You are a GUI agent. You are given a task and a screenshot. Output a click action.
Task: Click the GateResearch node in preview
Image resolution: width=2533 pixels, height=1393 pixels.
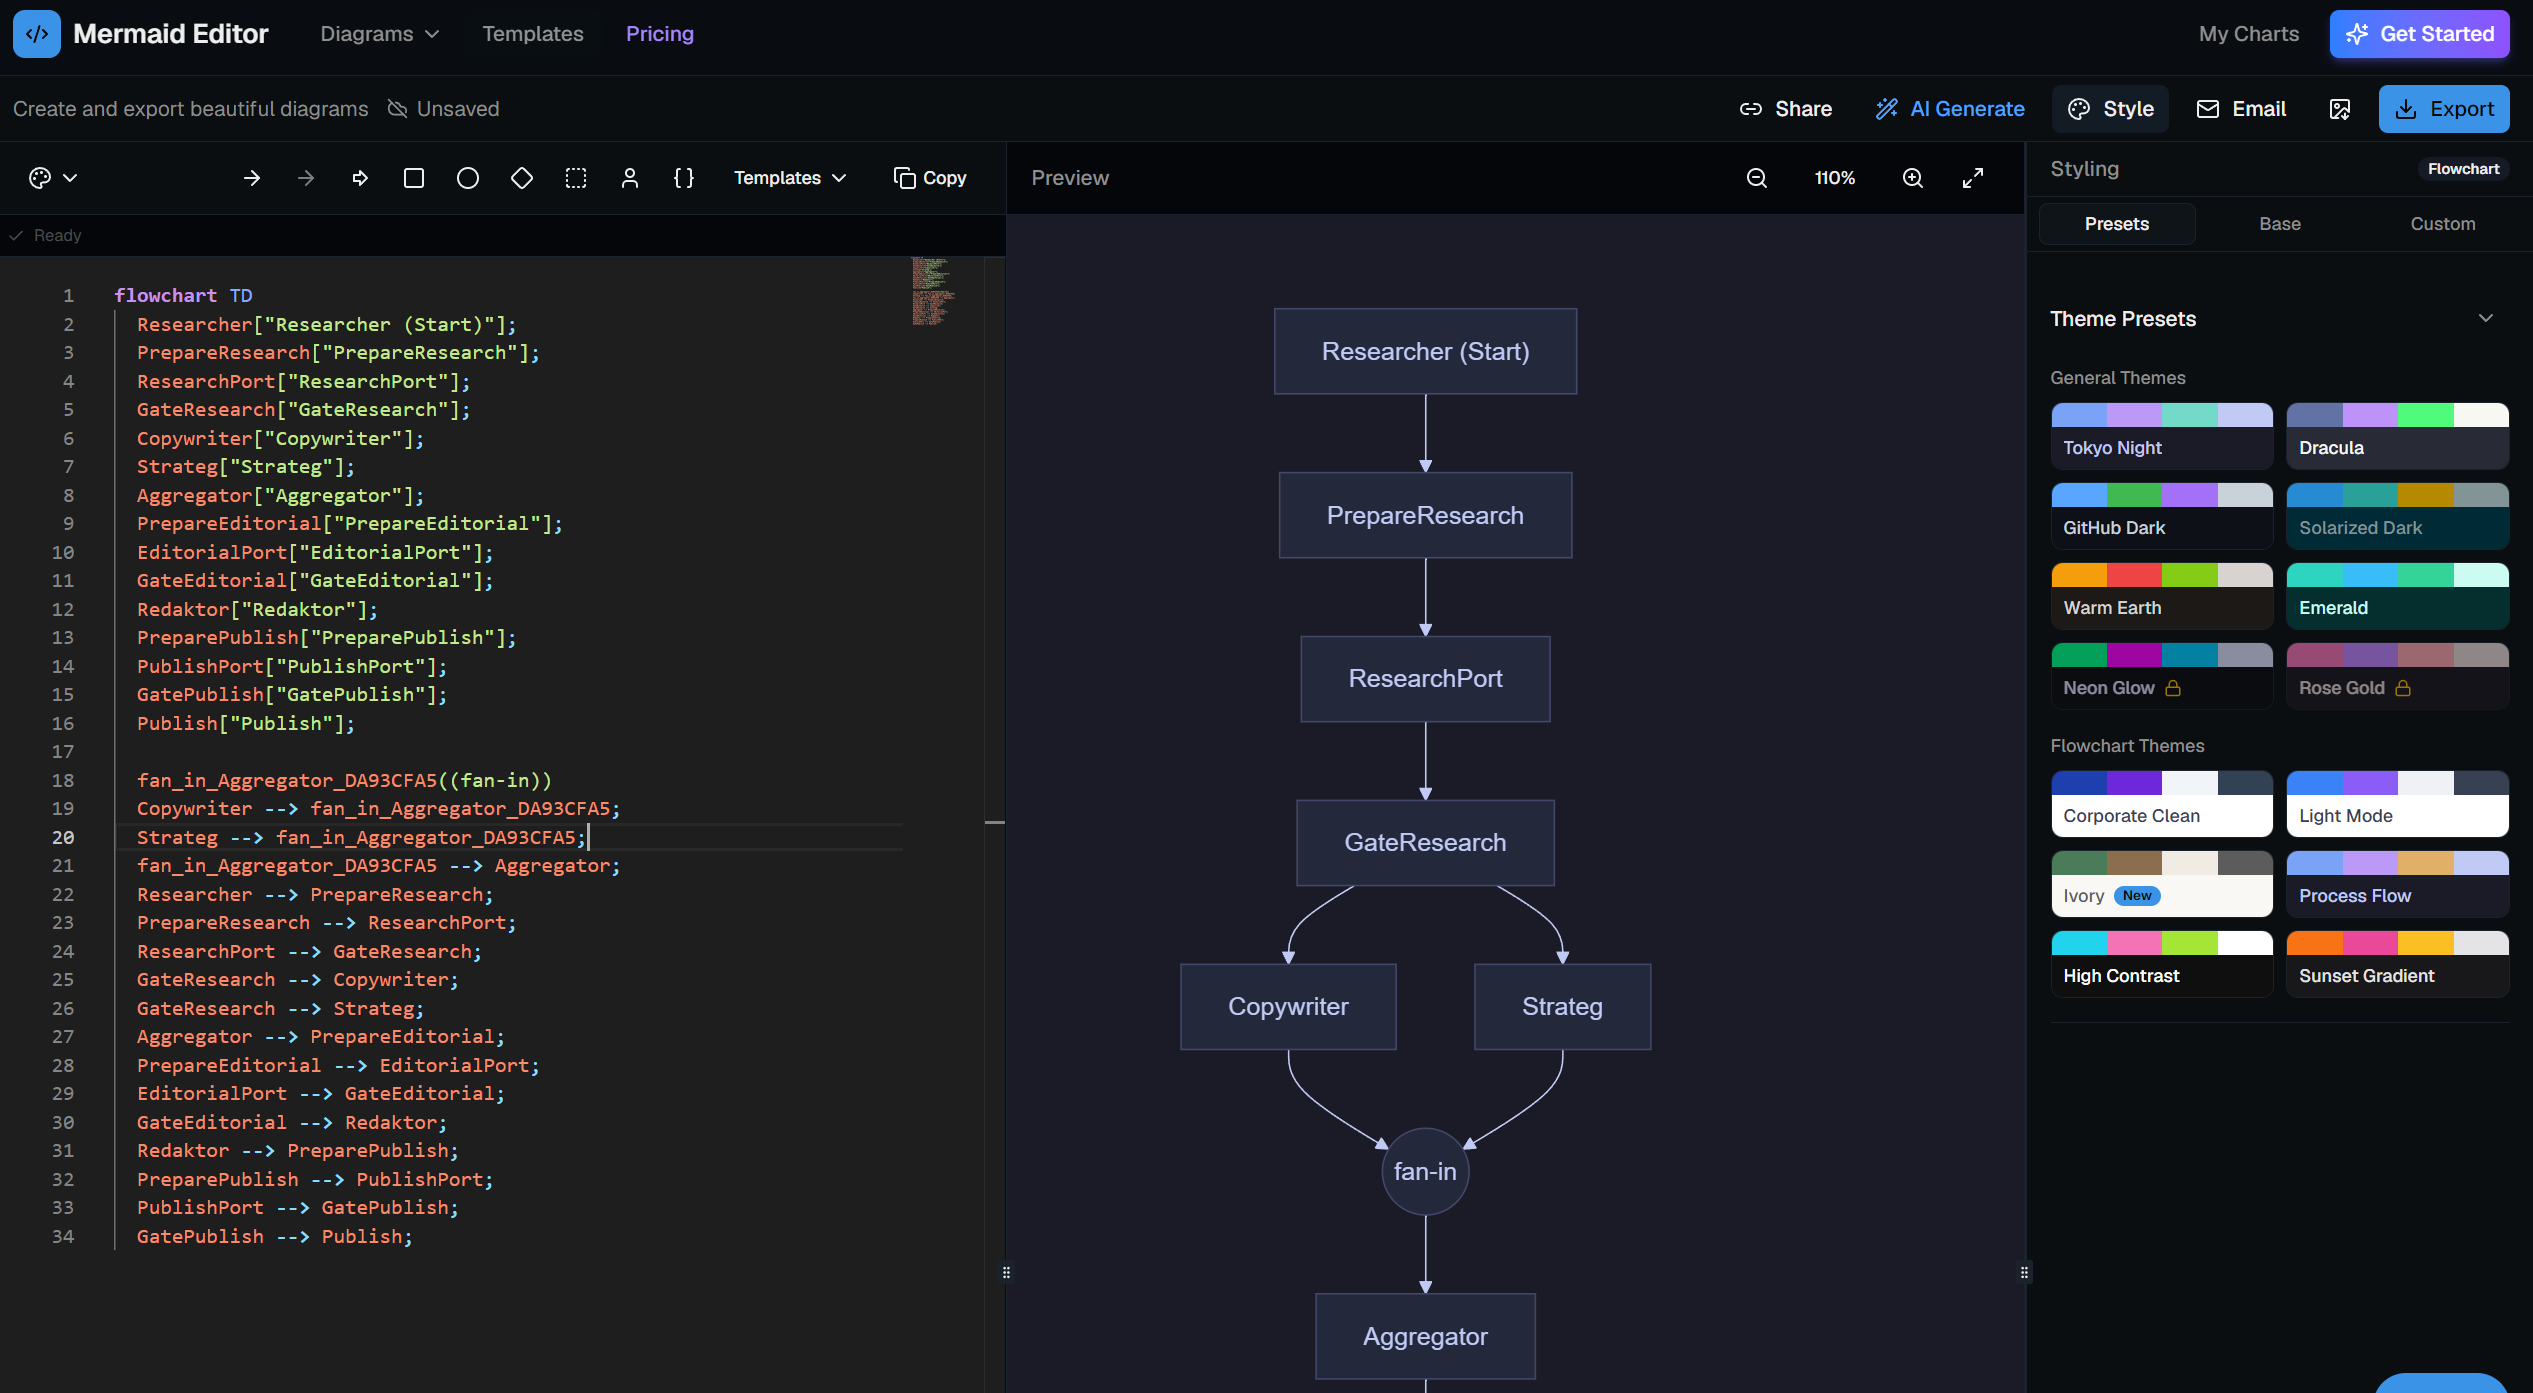point(1425,842)
